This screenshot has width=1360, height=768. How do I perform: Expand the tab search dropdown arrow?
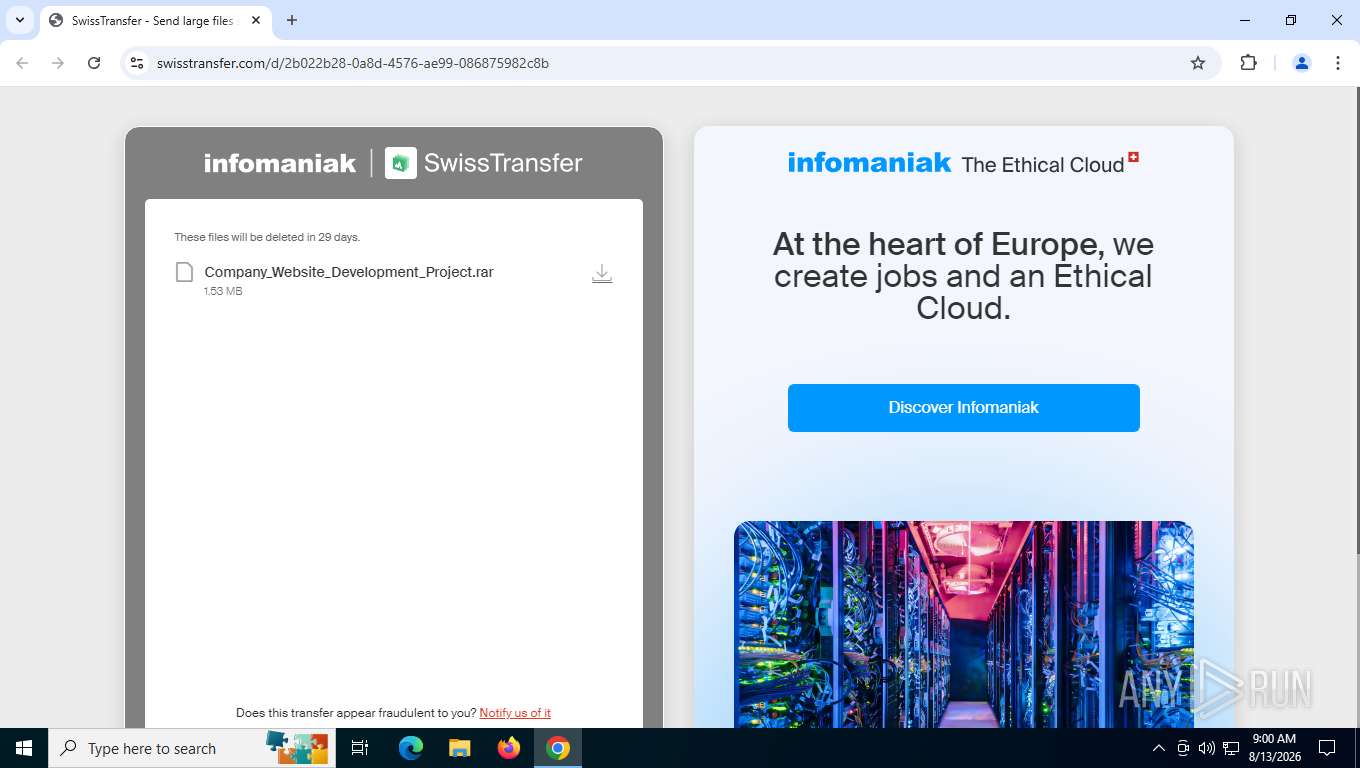[20, 20]
